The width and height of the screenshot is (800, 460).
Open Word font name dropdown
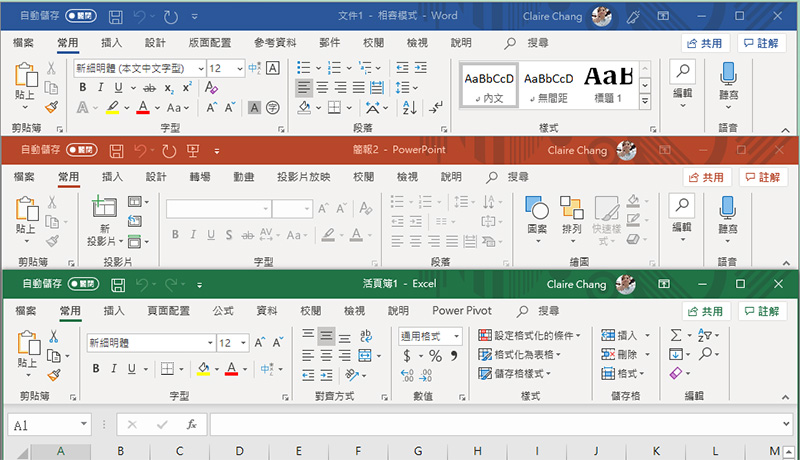tap(201, 68)
